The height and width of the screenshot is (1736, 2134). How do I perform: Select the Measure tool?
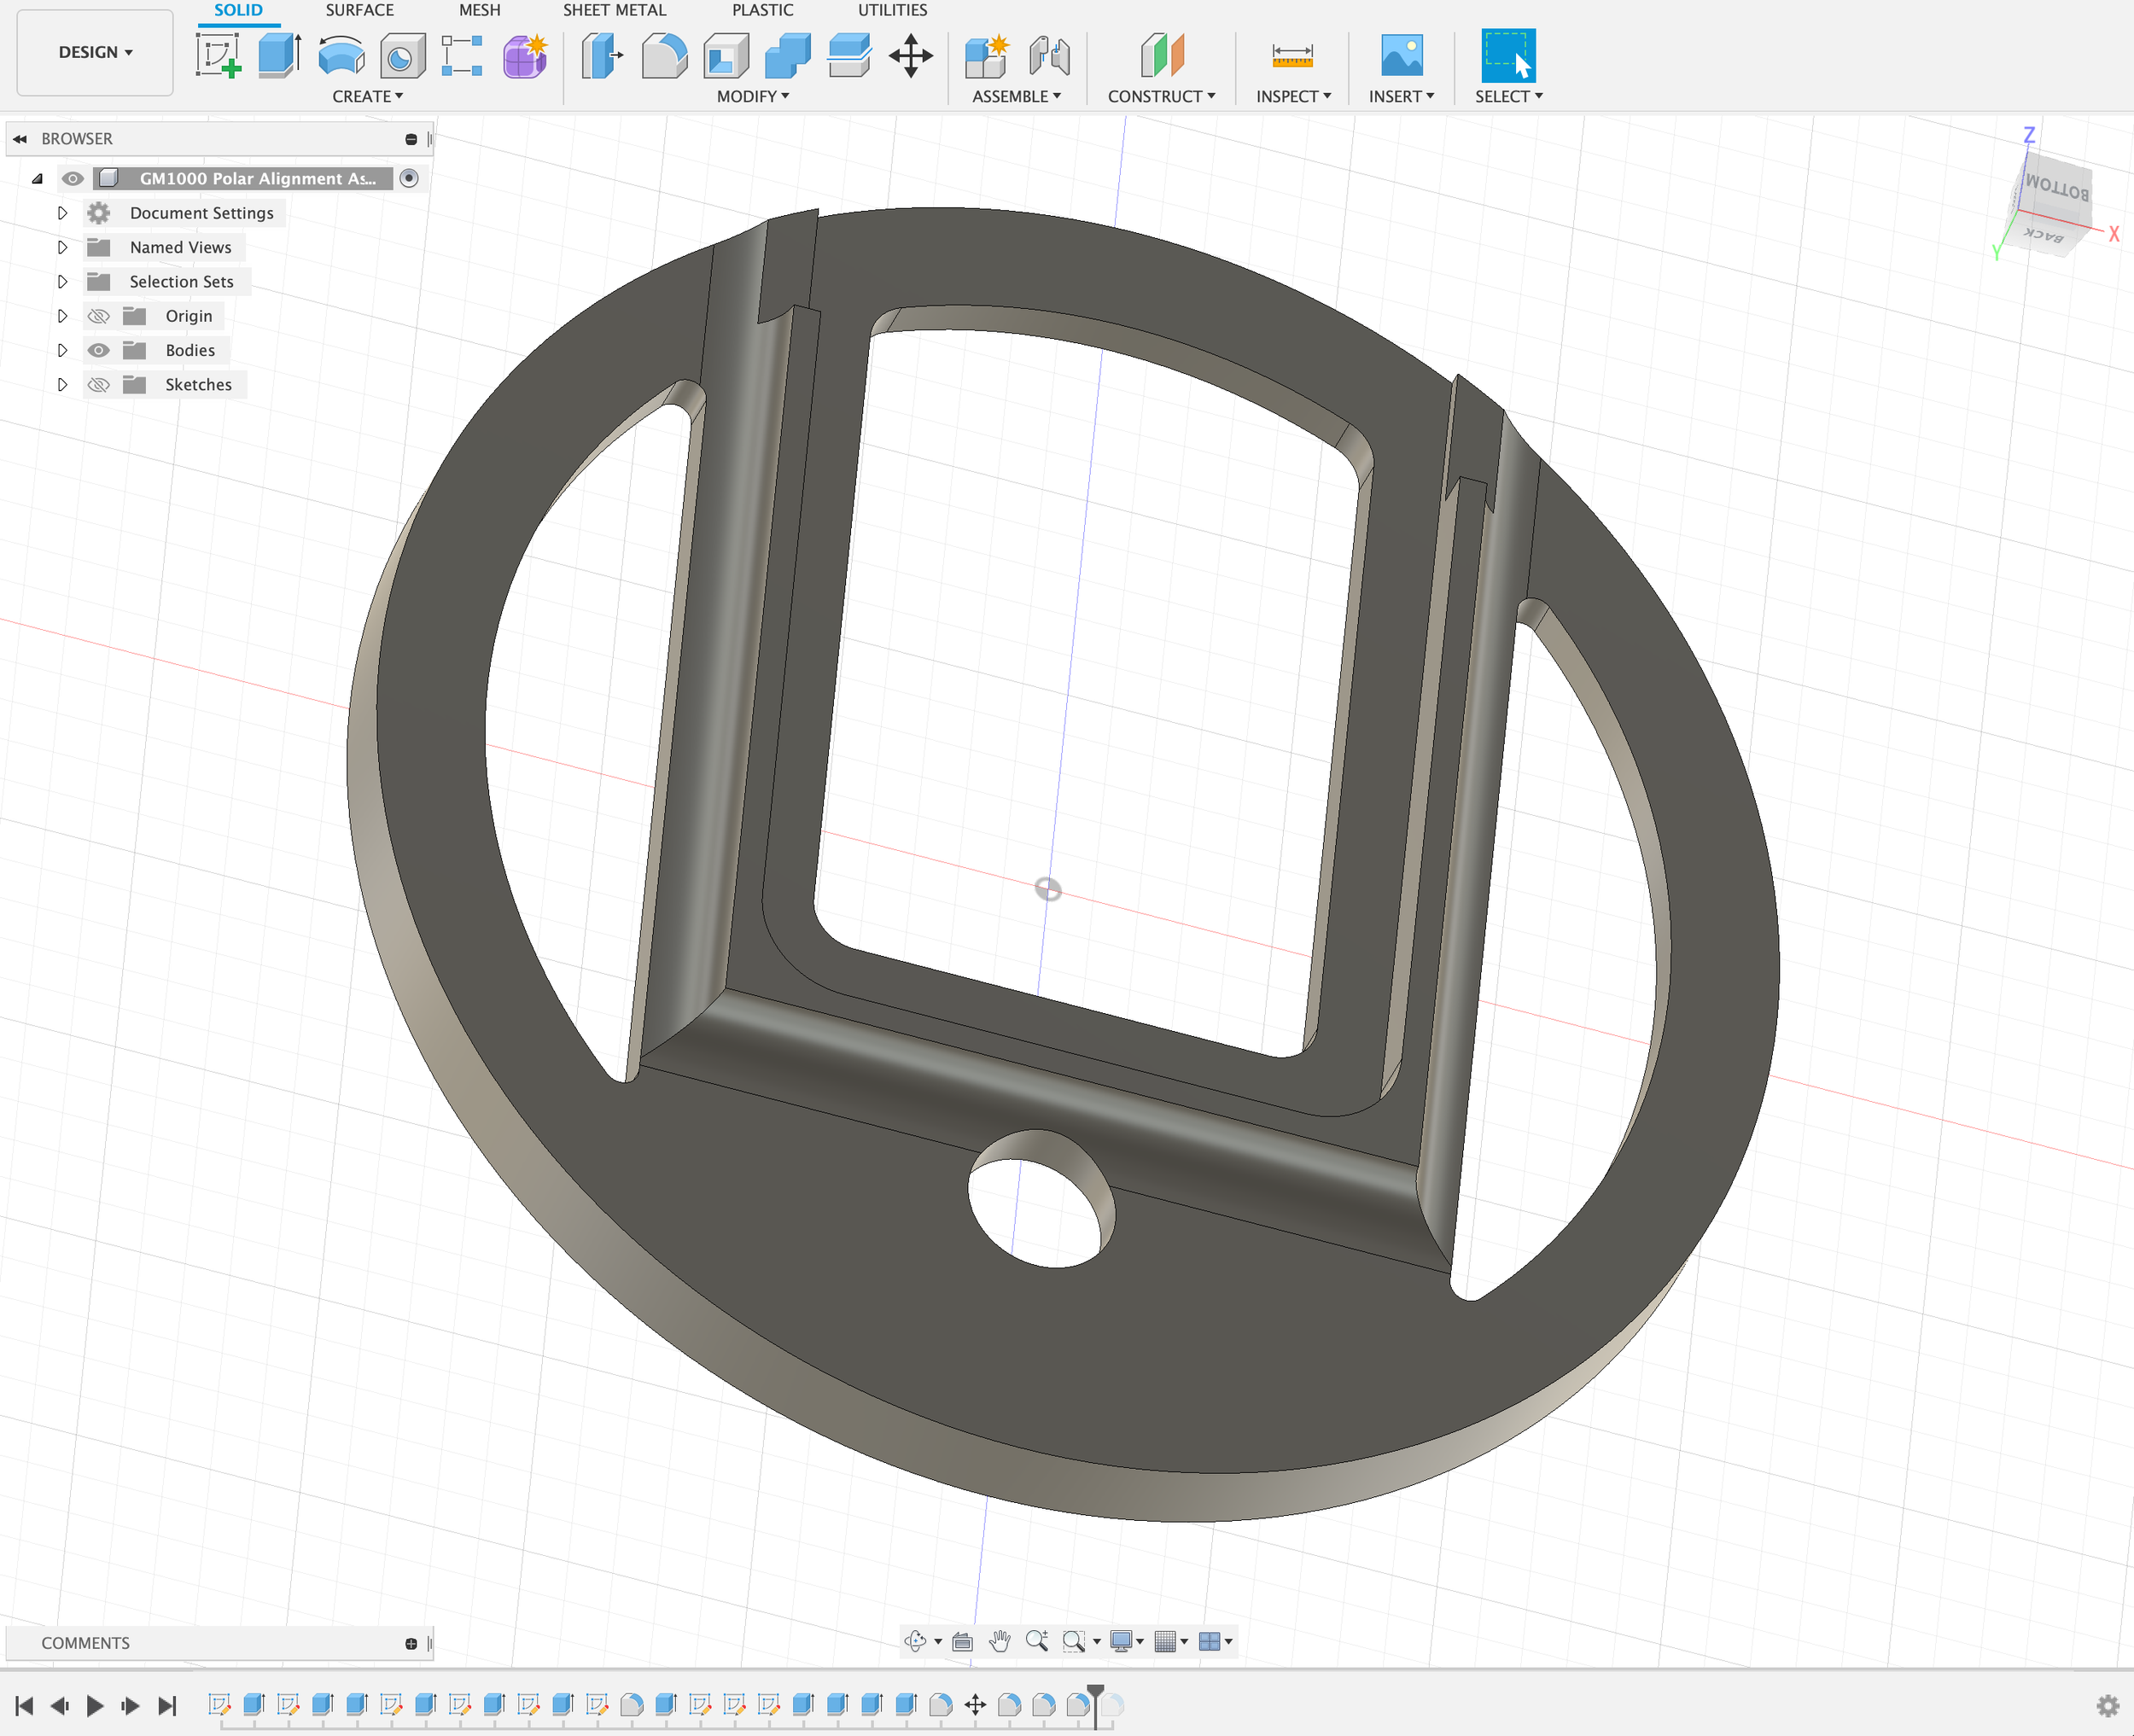[1292, 55]
